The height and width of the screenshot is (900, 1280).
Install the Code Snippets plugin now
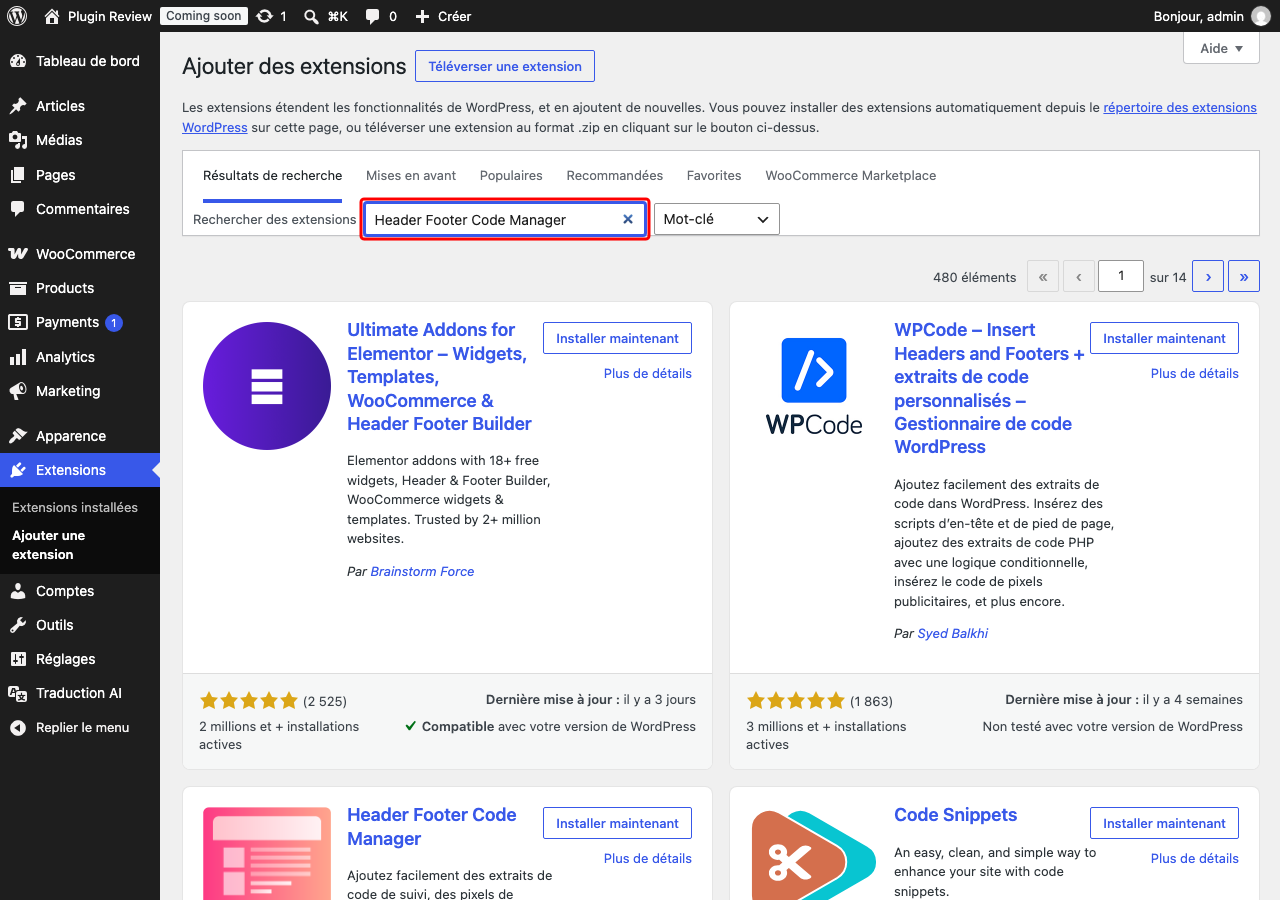[1164, 823]
